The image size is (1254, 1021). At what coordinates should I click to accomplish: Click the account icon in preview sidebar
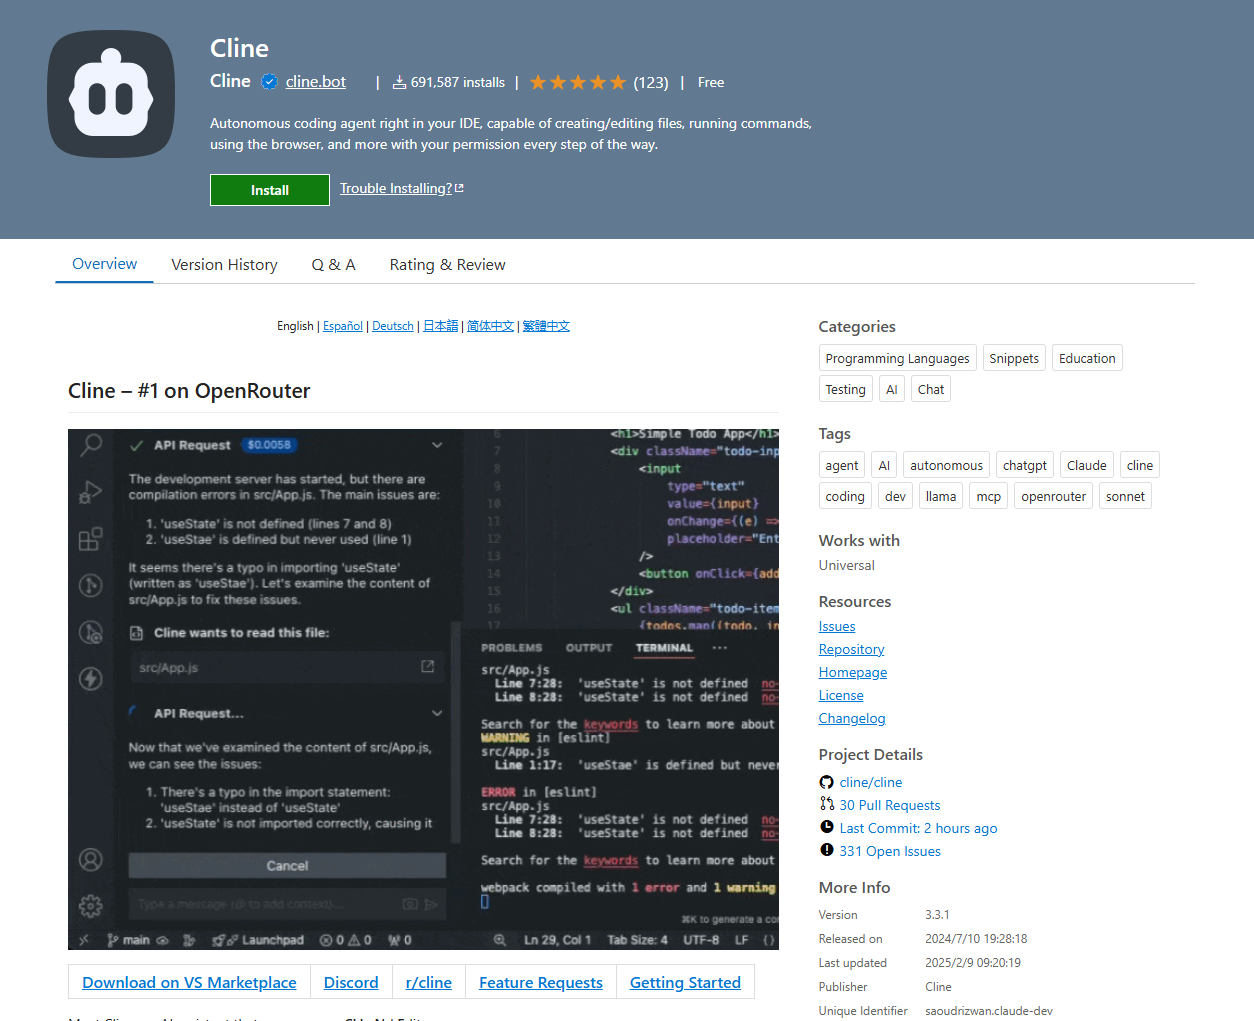pyautogui.click(x=91, y=860)
